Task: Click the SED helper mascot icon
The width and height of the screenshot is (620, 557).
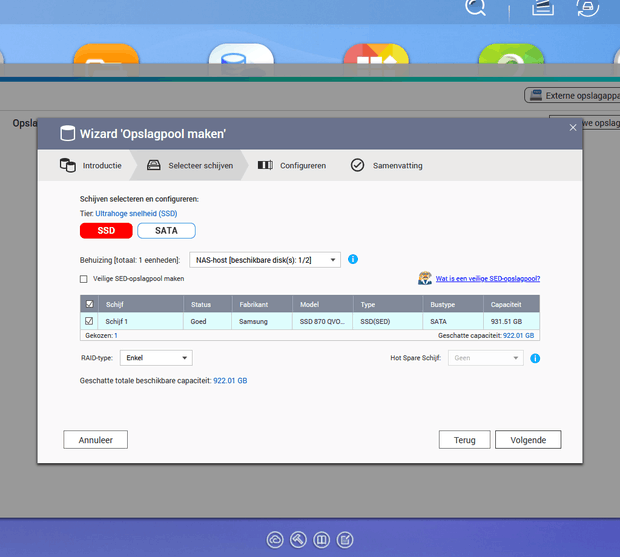Action: pyautogui.click(x=425, y=278)
